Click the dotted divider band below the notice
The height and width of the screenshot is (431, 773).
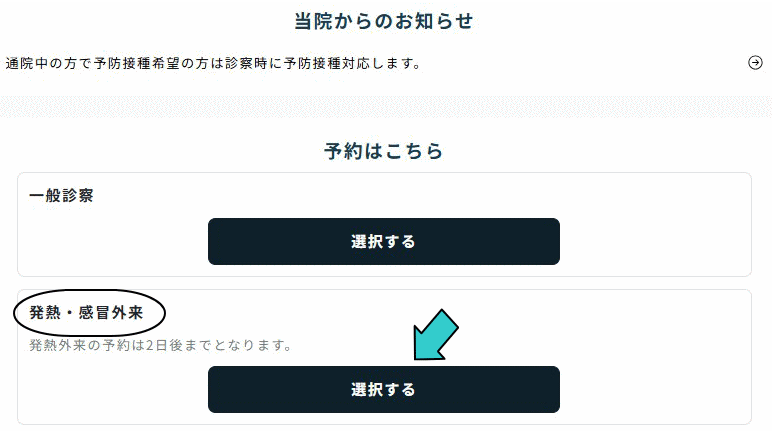(386, 106)
